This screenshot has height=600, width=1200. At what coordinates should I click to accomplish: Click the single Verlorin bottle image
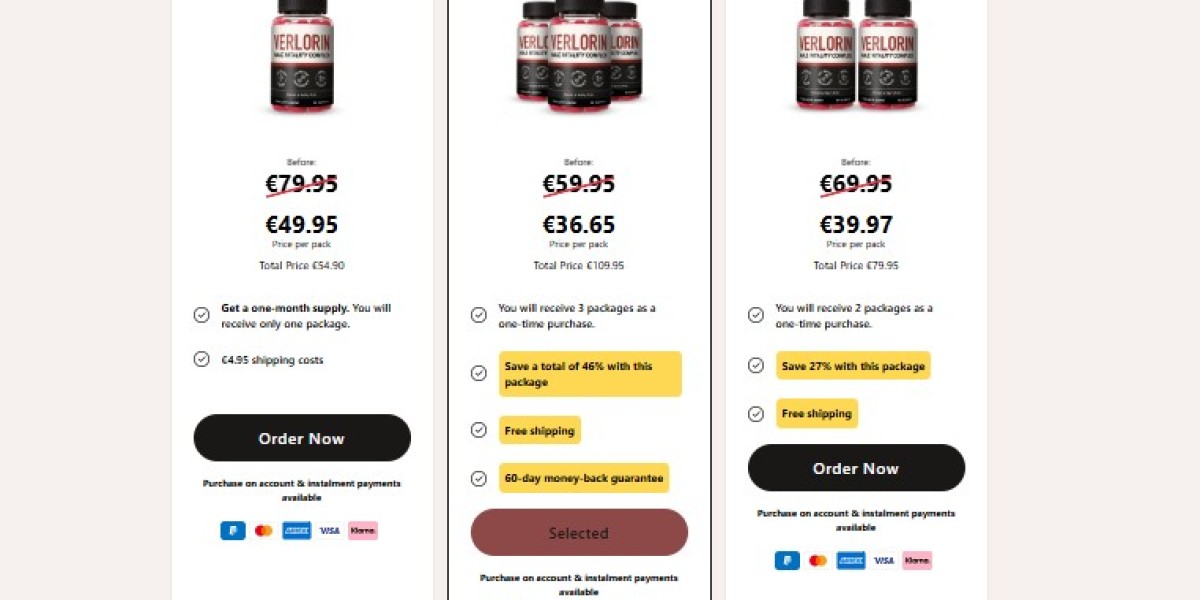coord(302,55)
